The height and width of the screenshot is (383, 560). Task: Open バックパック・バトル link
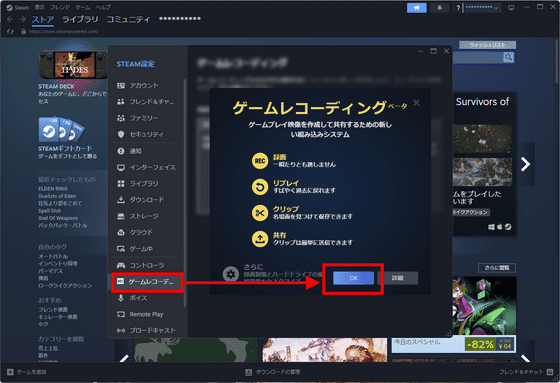click(62, 225)
